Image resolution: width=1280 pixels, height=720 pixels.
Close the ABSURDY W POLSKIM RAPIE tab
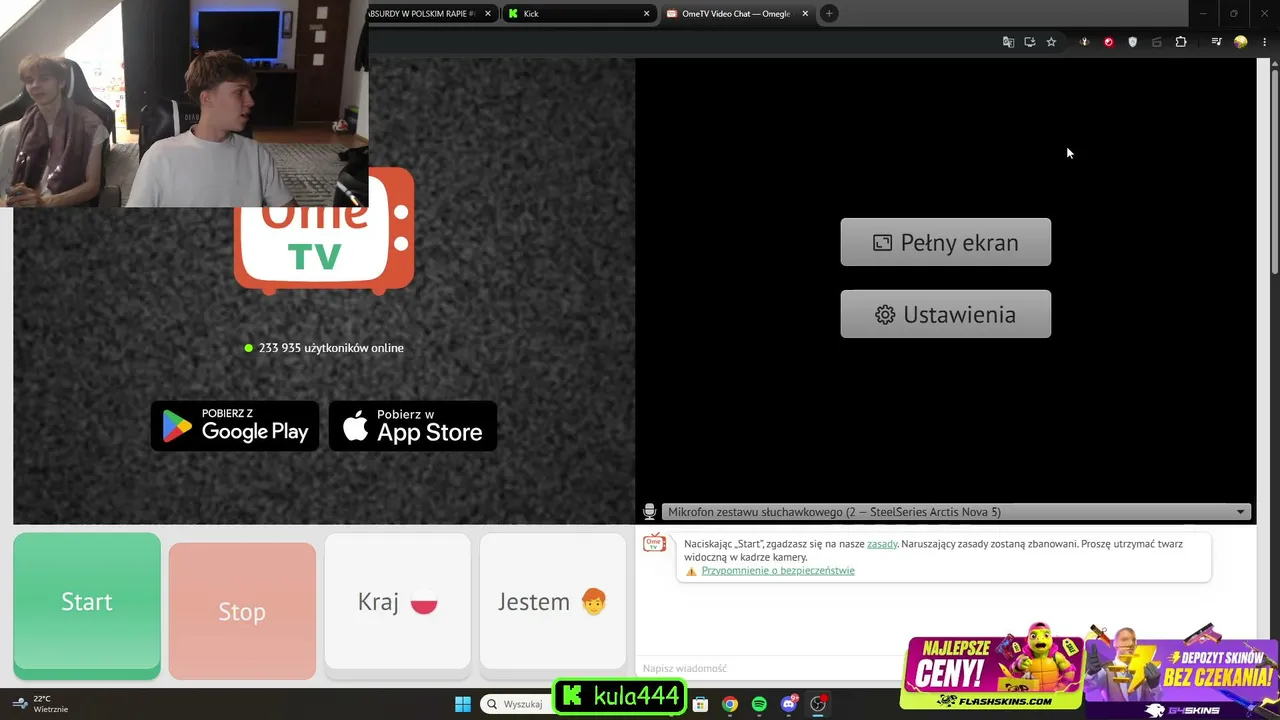click(x=488, y=14)
